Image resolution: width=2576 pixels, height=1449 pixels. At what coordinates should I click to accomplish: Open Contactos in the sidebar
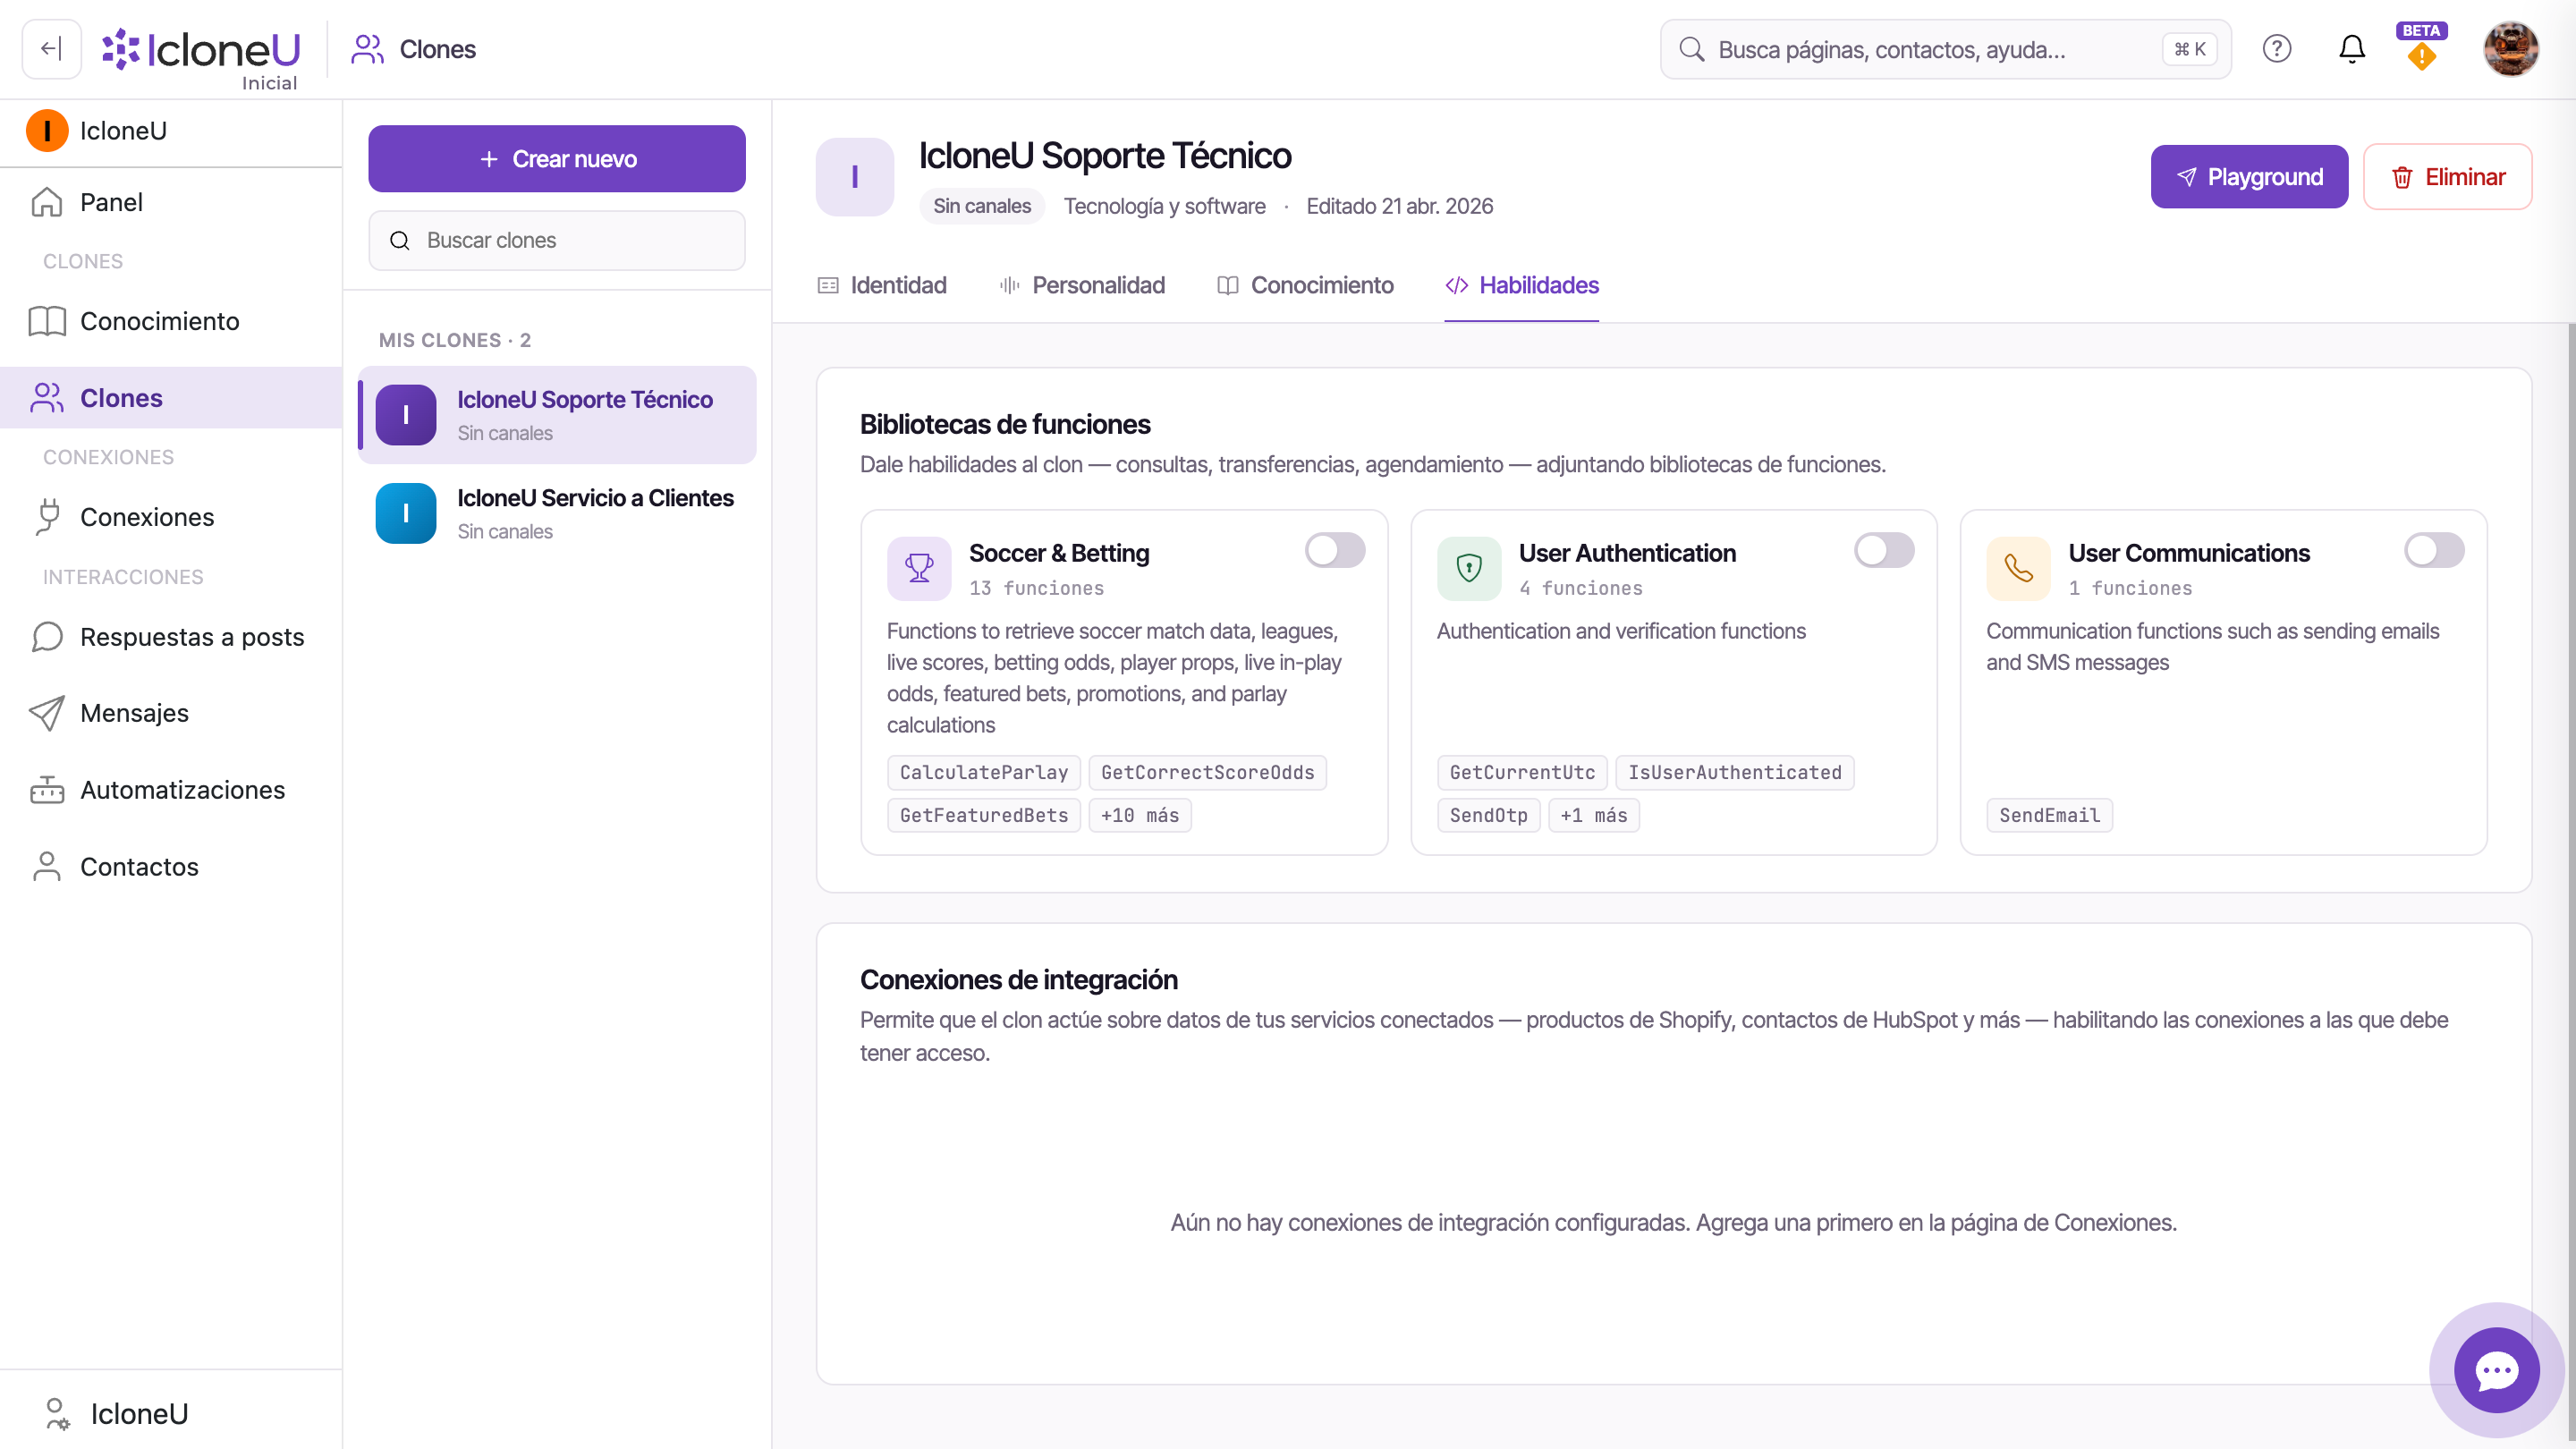coord(171,867)
